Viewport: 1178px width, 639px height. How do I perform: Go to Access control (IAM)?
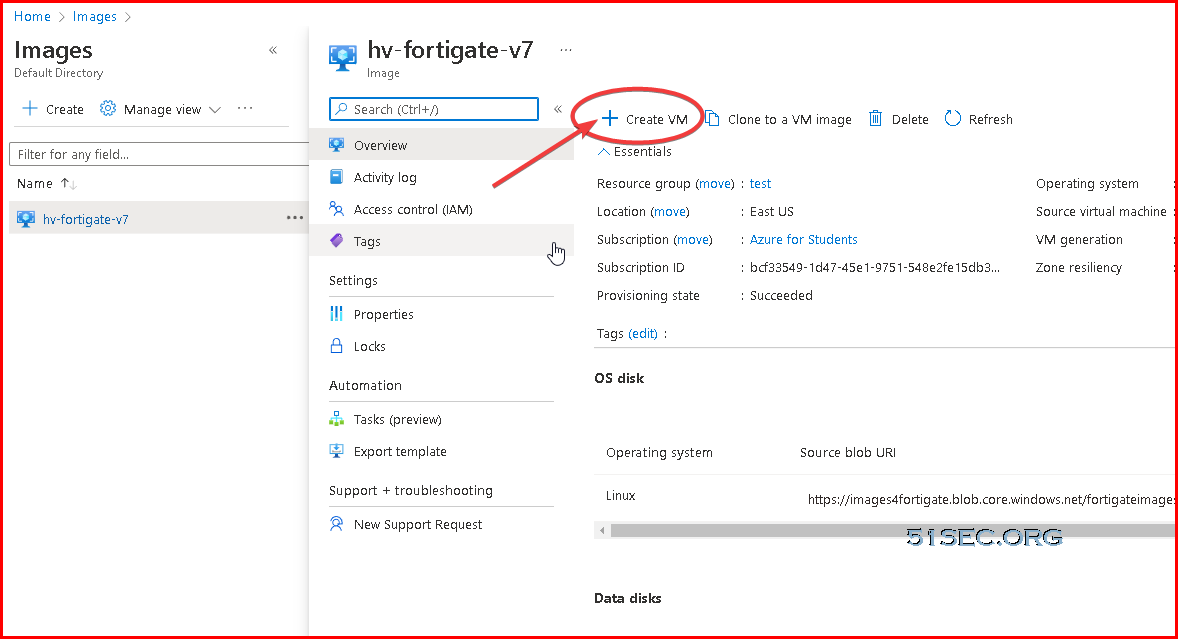[x=441, y=209]
